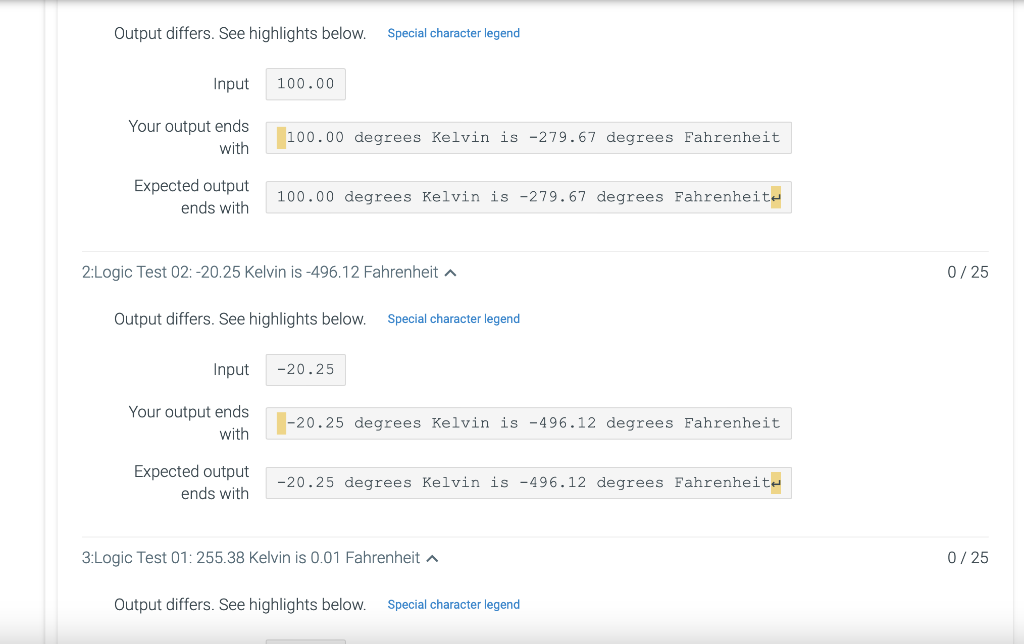
Task: Select the 100.00 input box
Action: click(x=306, y=84)
